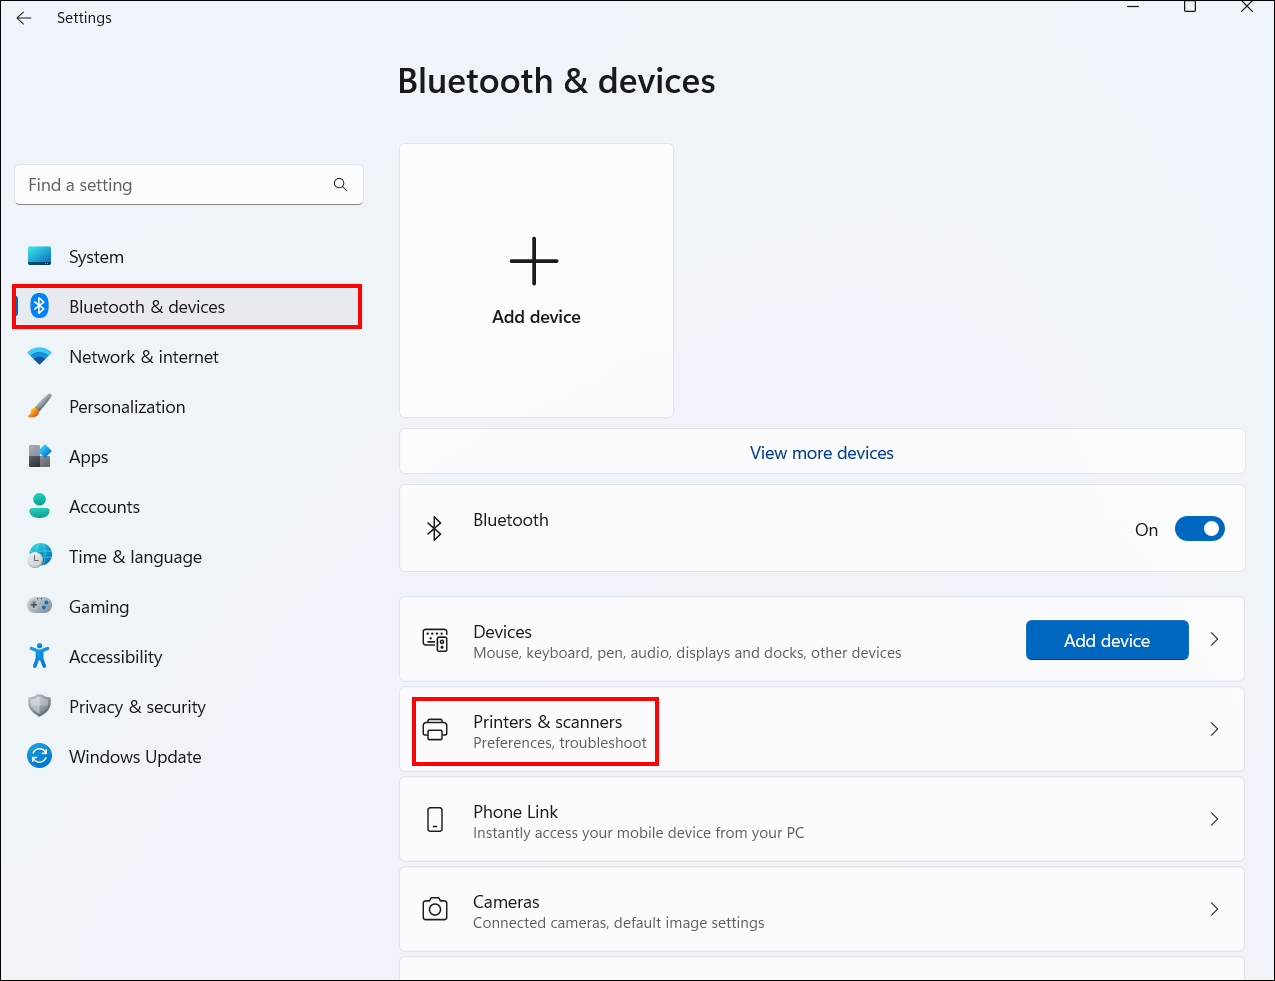Go to Network & internet
Viewport: 1275px width, 981px height.
tap(188, 357)
